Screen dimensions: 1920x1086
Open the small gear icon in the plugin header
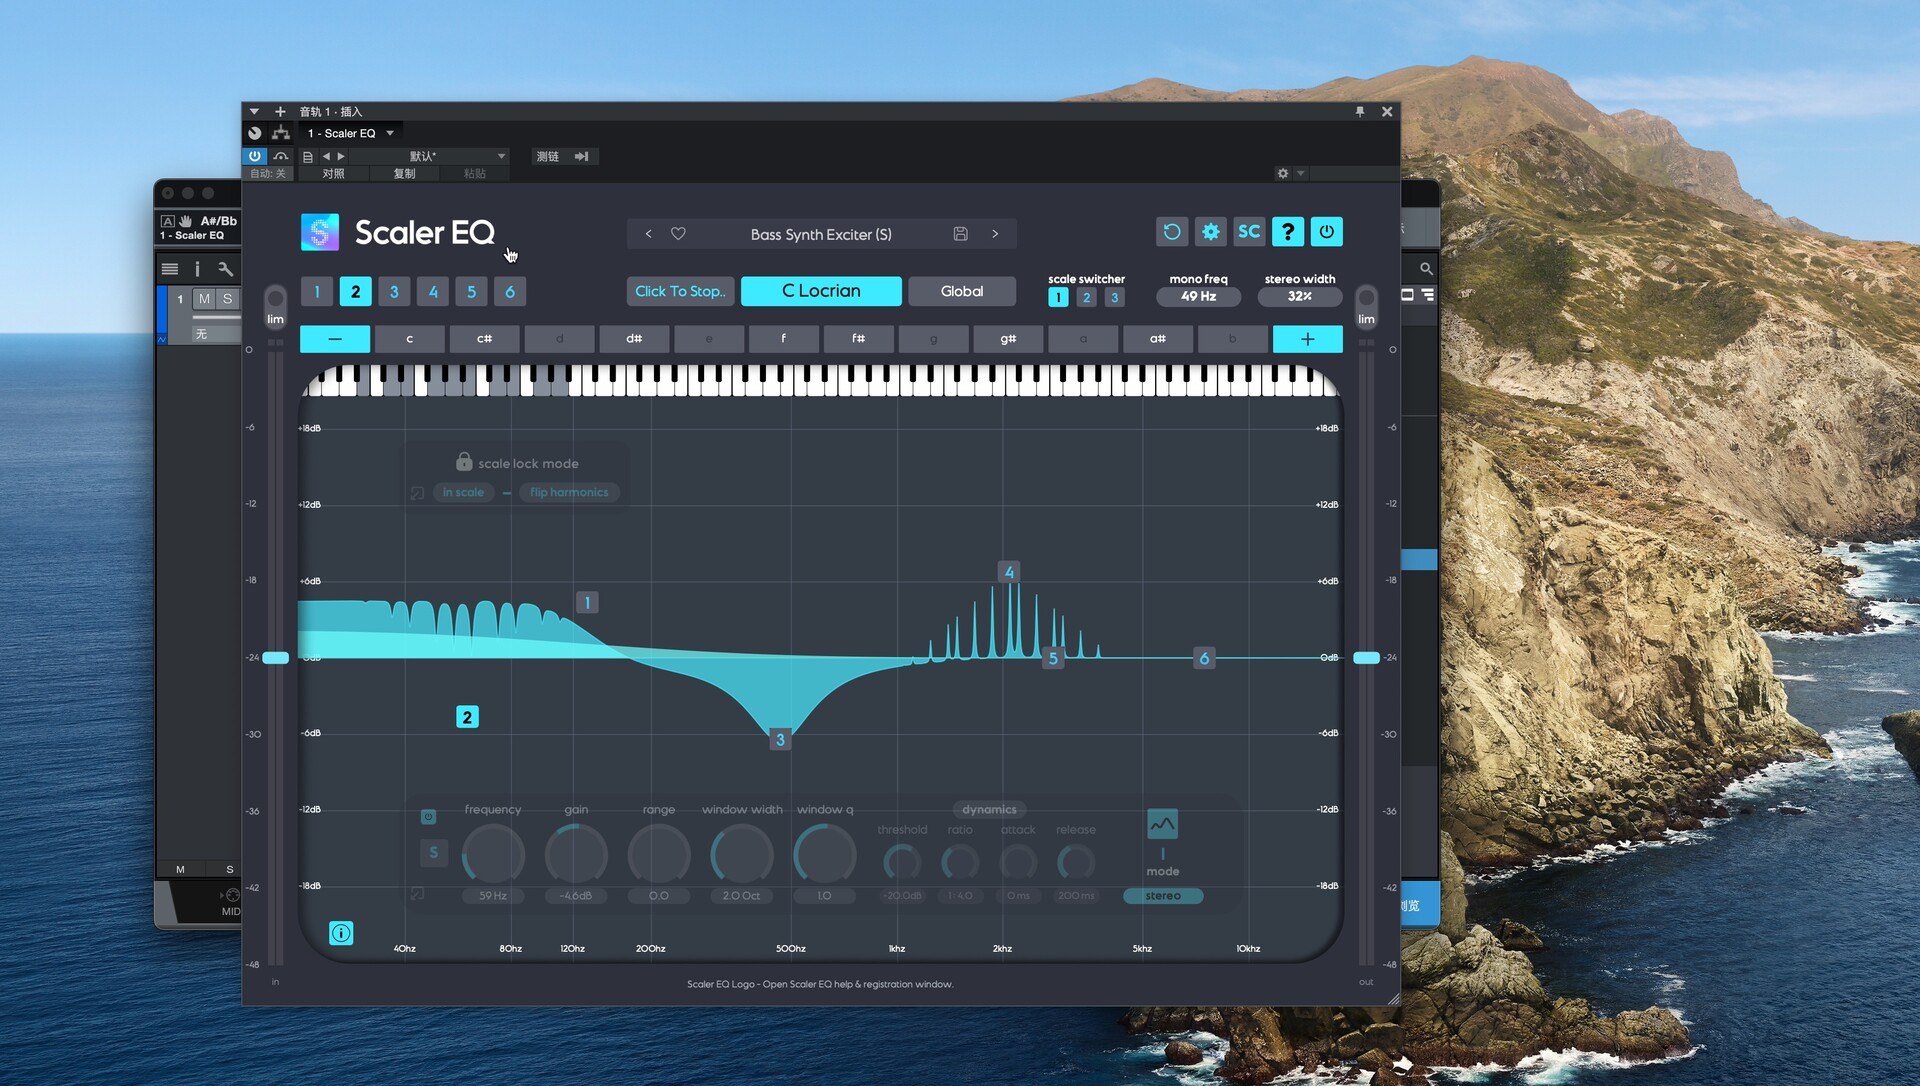click(1283, 173)
